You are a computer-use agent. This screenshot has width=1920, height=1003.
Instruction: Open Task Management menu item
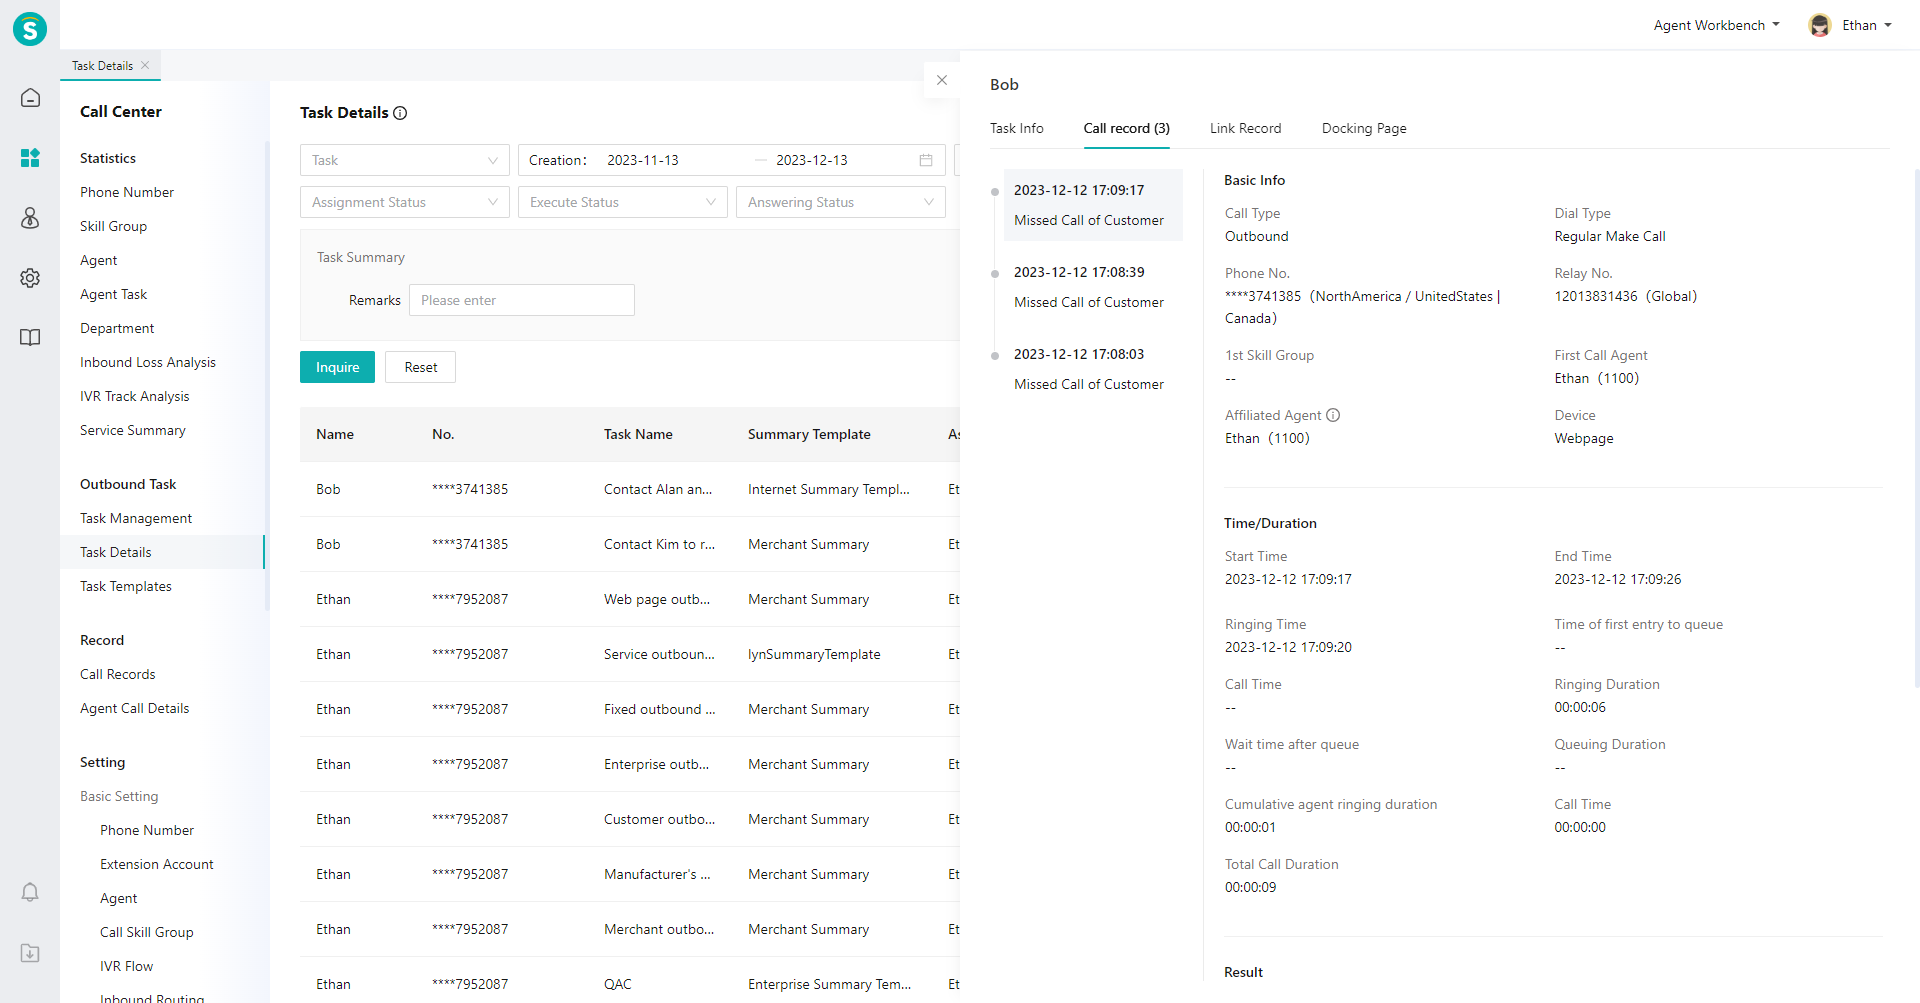136,518
